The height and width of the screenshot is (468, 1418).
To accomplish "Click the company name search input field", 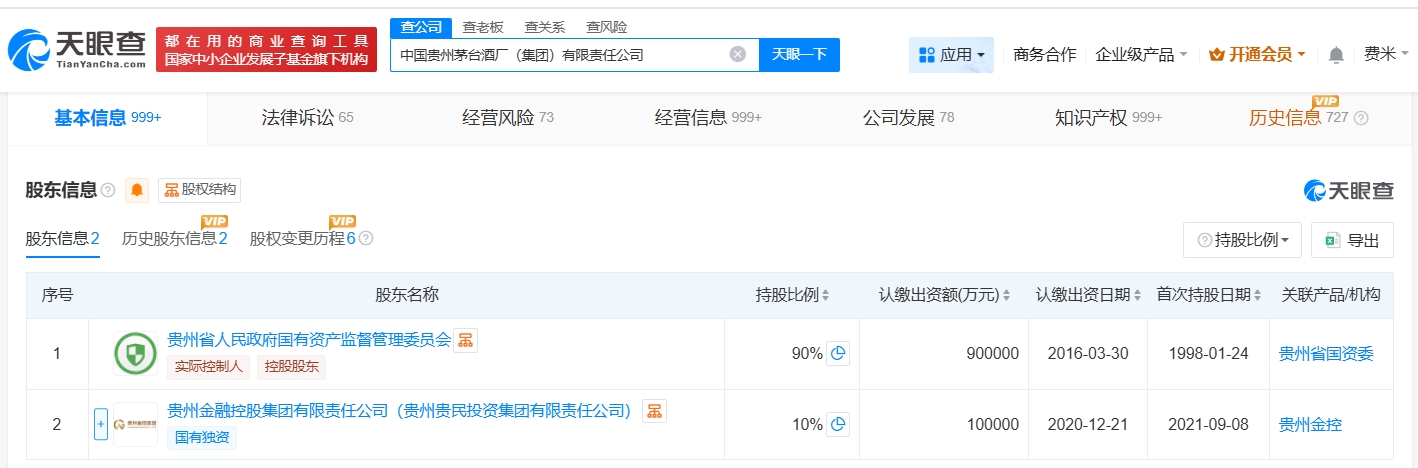I will point(560,55).
